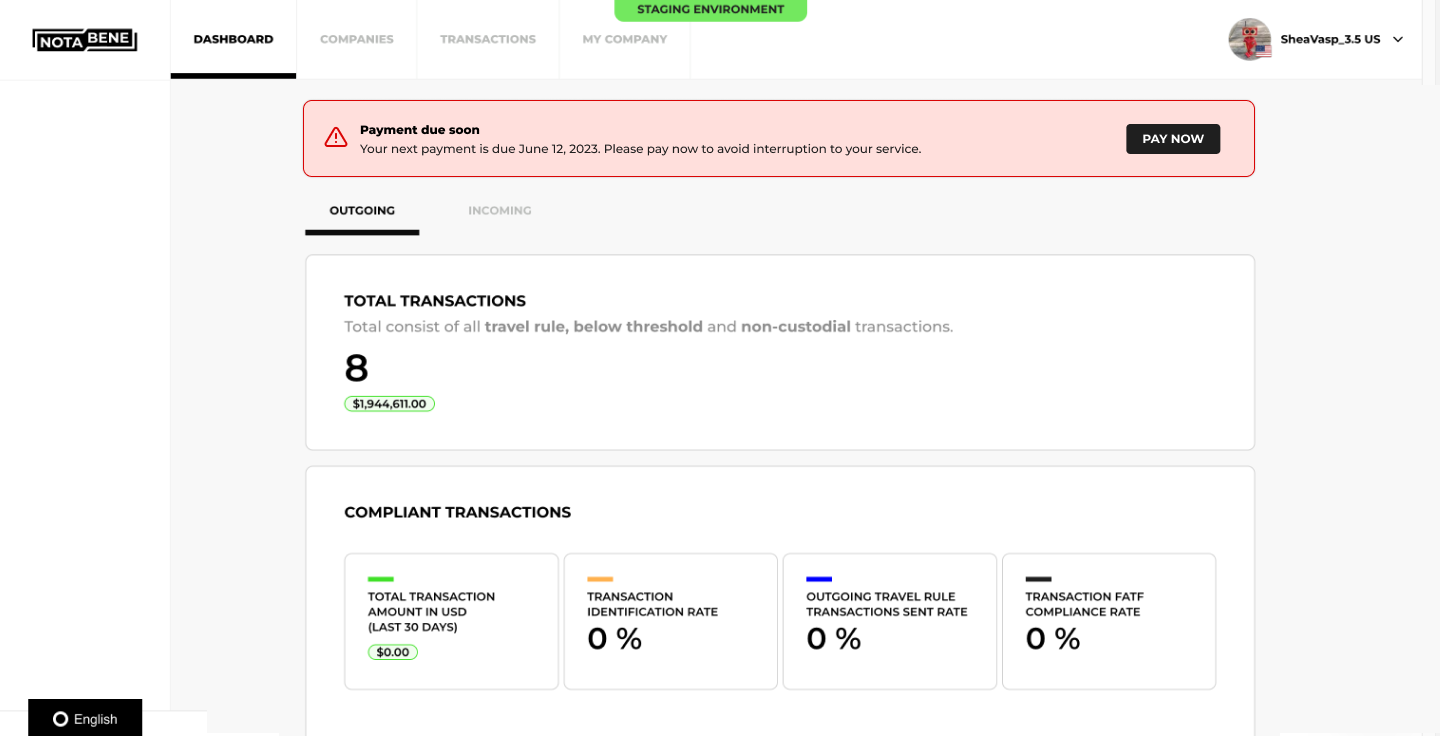1440x736 pixels.
Task: Click the Payment due soon heading
Action: coord(420,130)
